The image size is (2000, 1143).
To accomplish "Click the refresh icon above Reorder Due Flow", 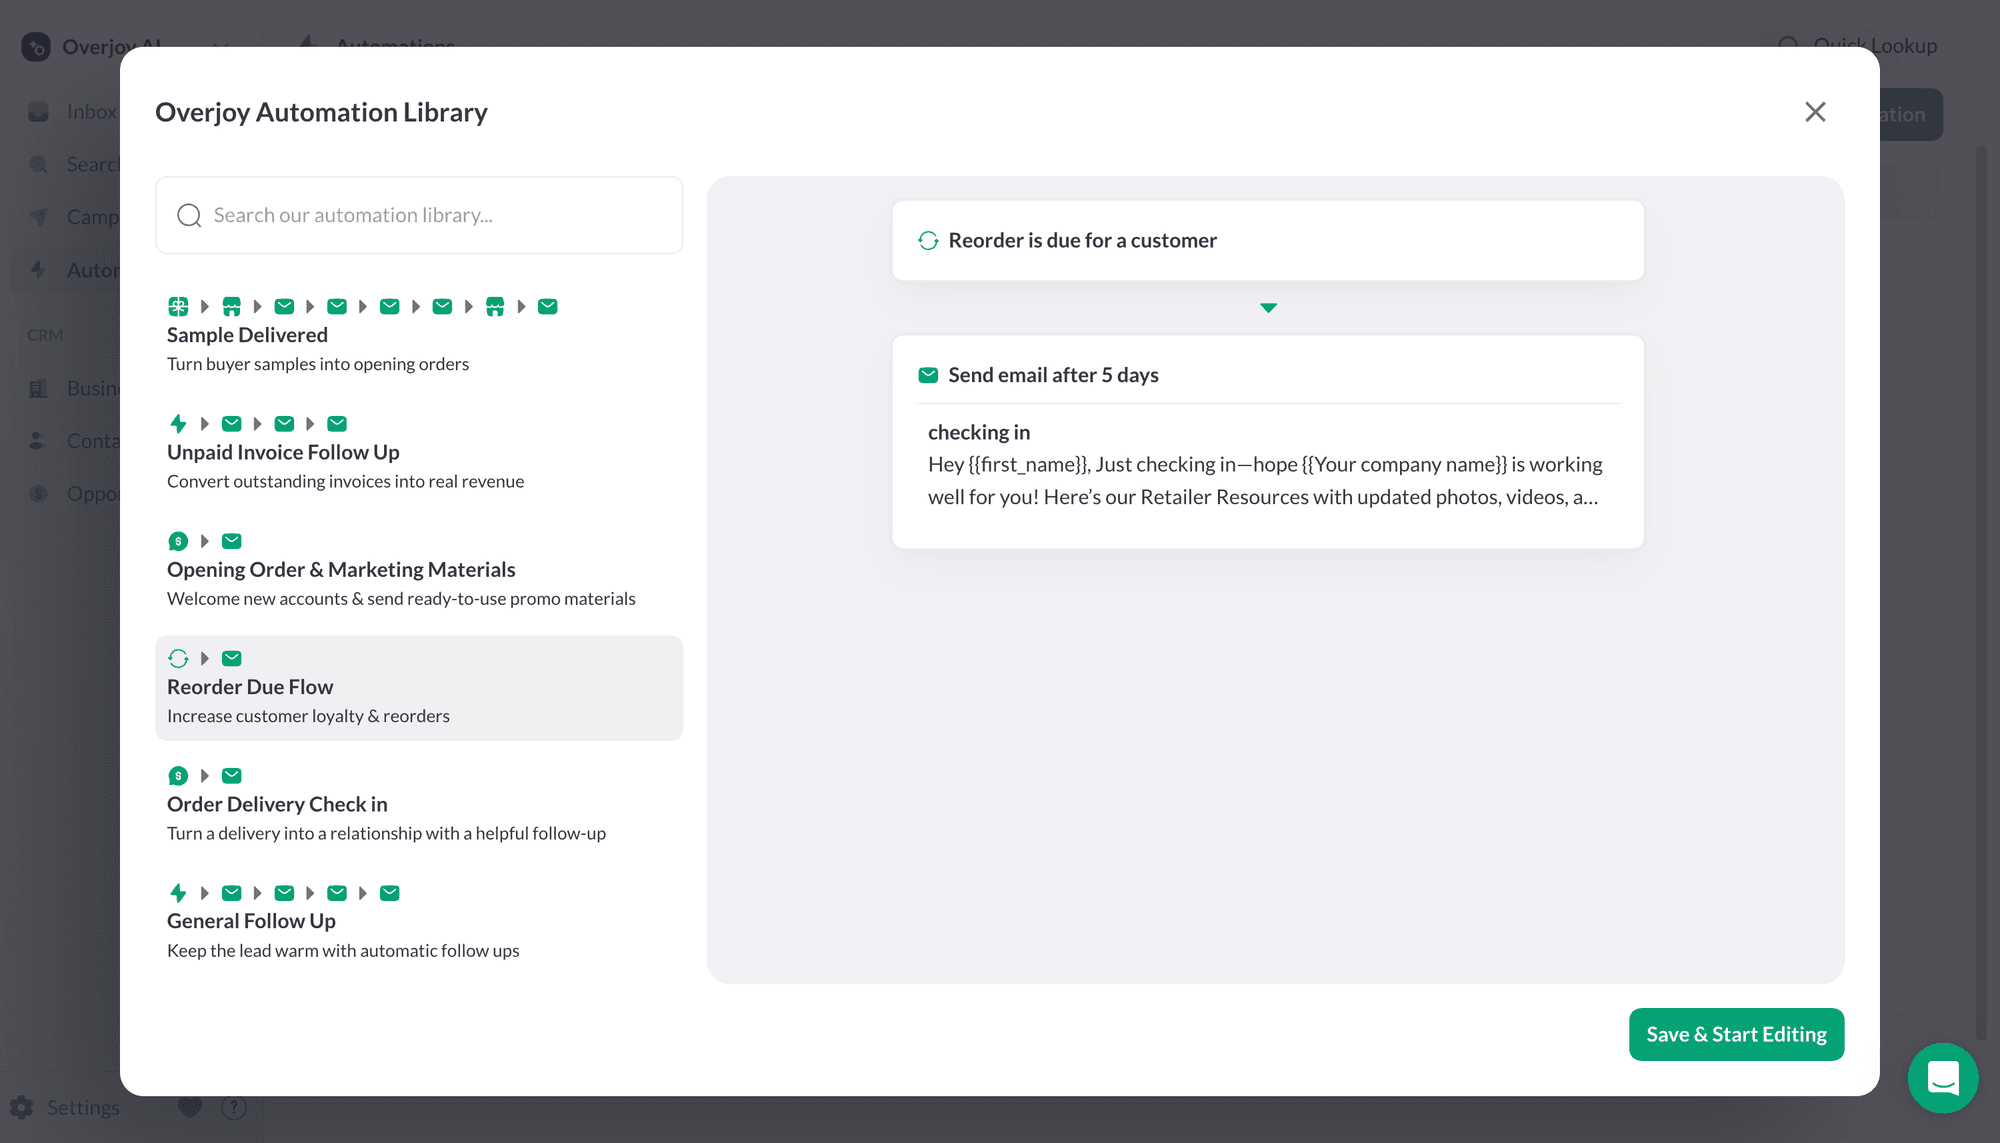I will (178, 658).
